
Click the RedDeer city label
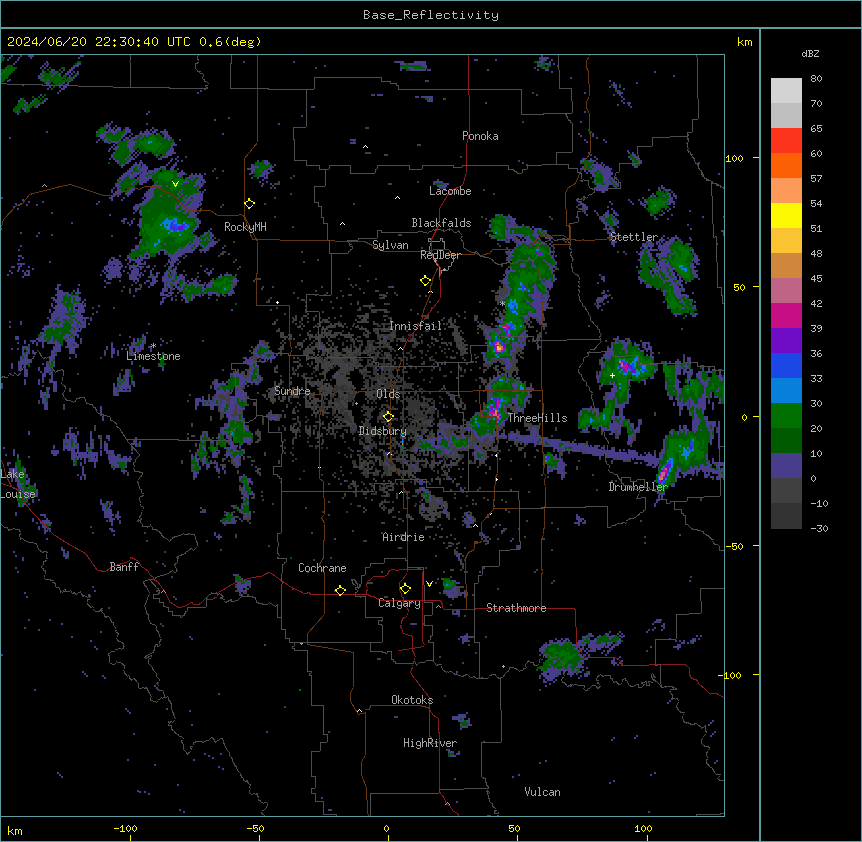tap(440, 255)
